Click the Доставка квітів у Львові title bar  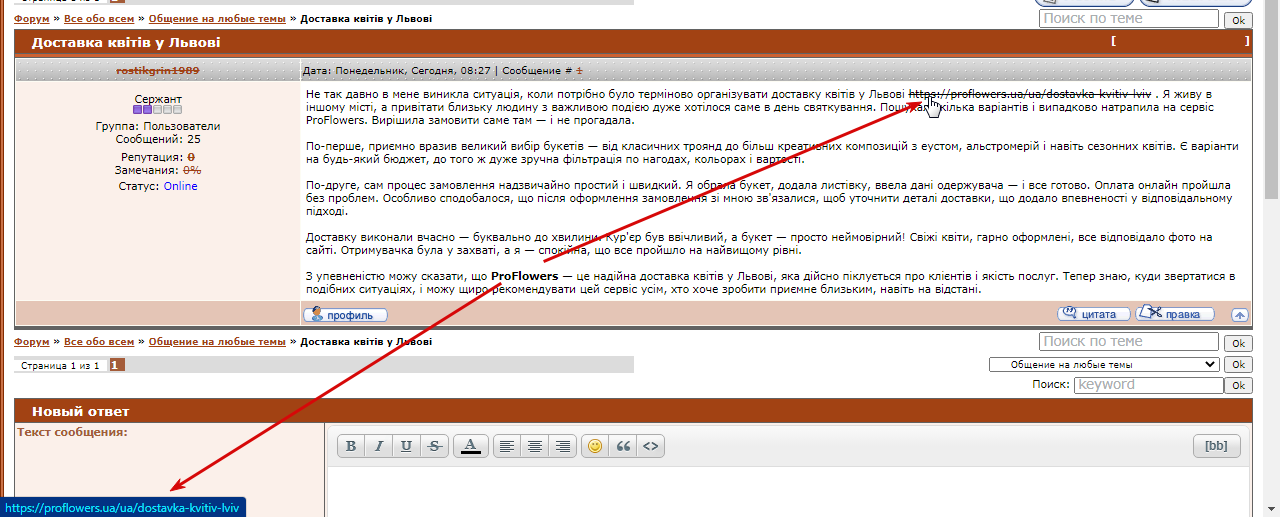point(634,42)
